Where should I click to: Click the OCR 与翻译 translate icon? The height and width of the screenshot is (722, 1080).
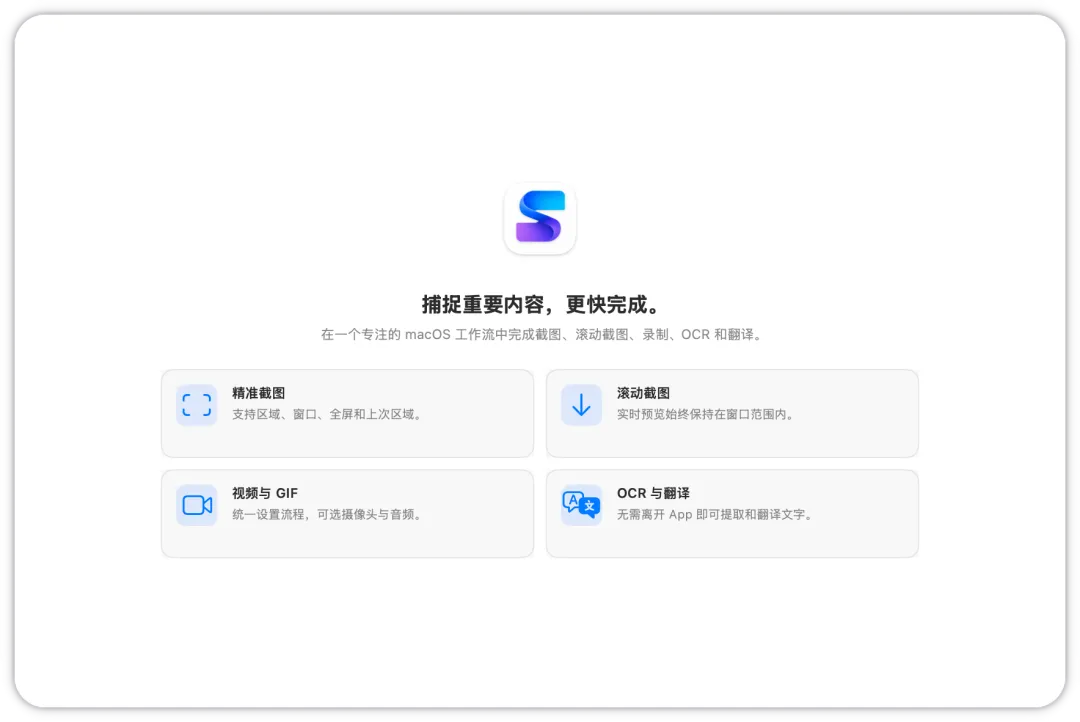coord(581,505)
